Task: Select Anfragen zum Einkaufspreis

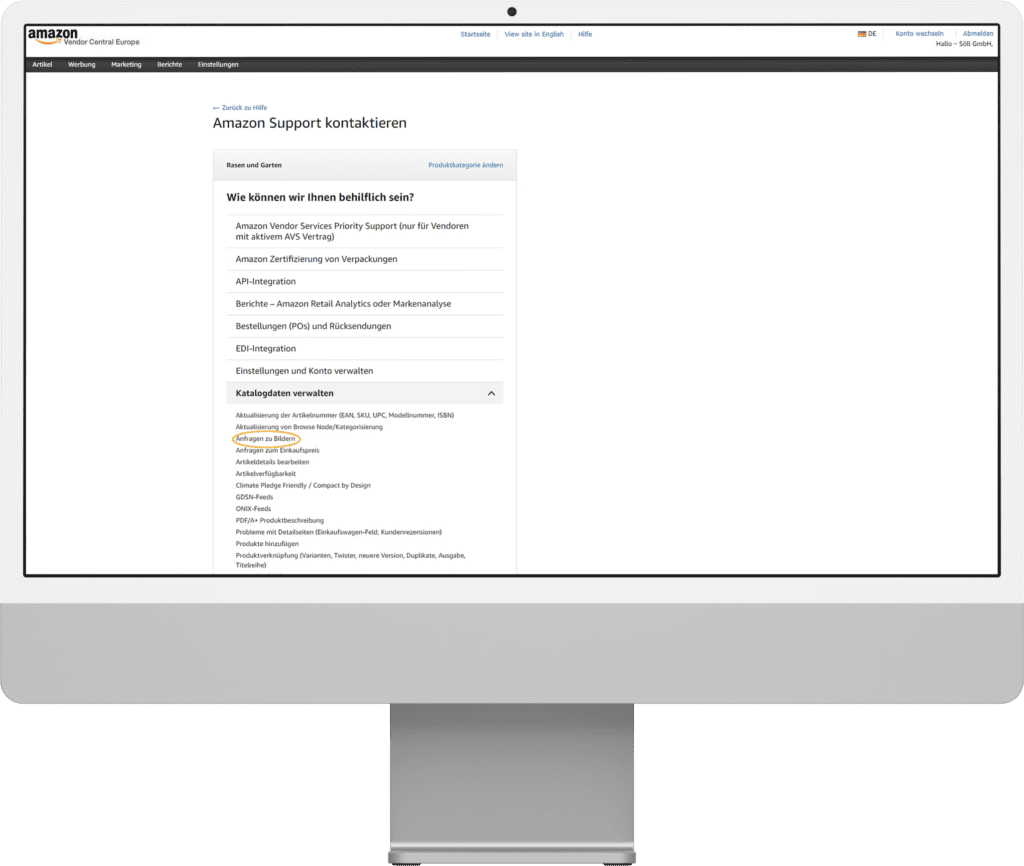Action: click(278, 451)
